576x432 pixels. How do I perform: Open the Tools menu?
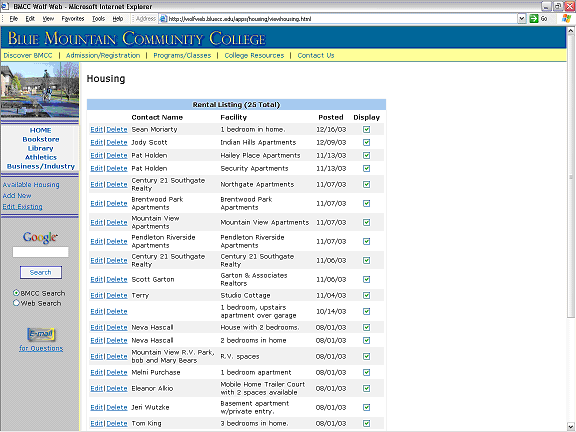point(98,18)
